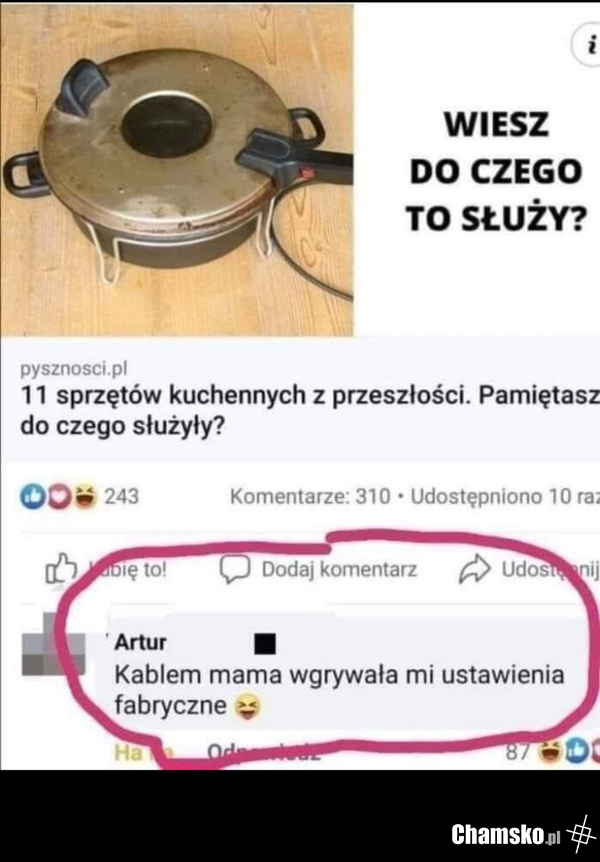The width and height of the screenshot is (600, 862).
Task: Click the heart reaction icon above the count
Action: [57, 496]
